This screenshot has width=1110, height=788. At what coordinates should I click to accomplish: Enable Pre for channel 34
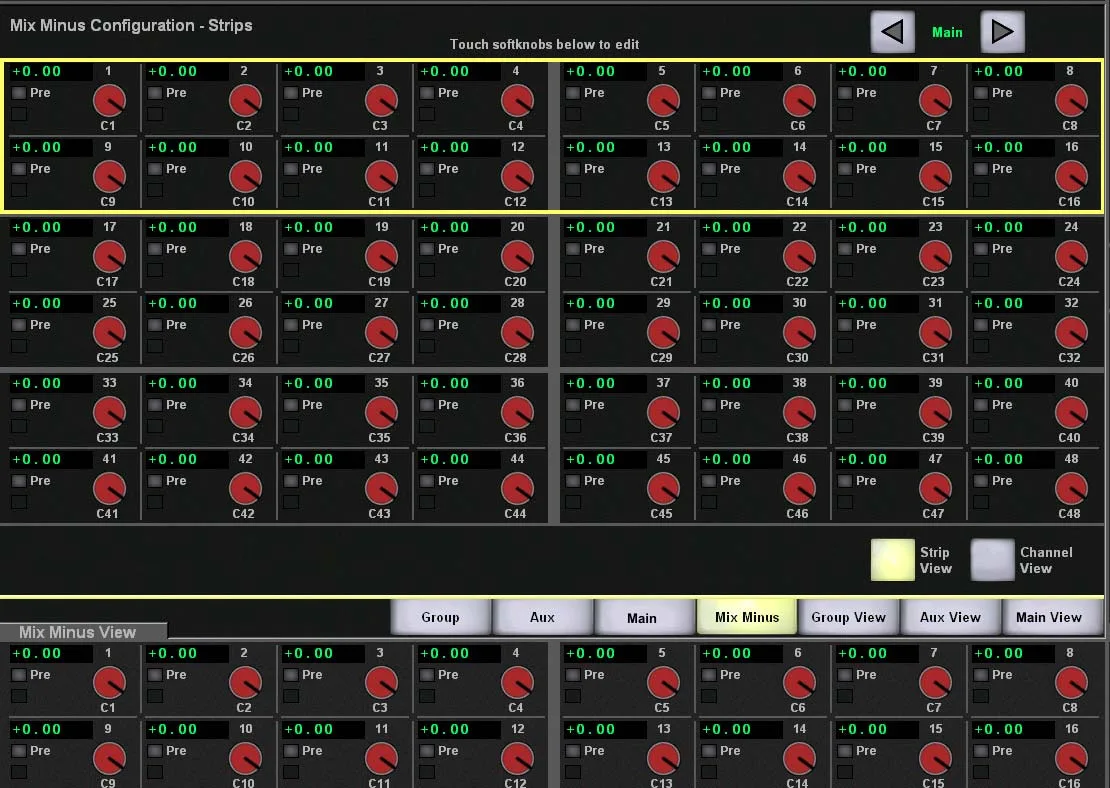[x=155, y=404]
